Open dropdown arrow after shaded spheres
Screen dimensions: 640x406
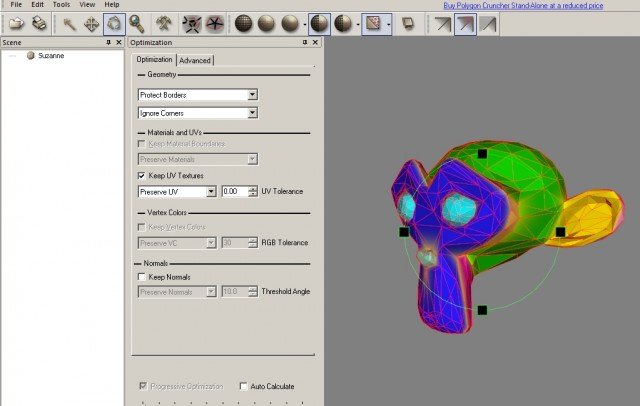pyautogui.click(x=305, y=24)
